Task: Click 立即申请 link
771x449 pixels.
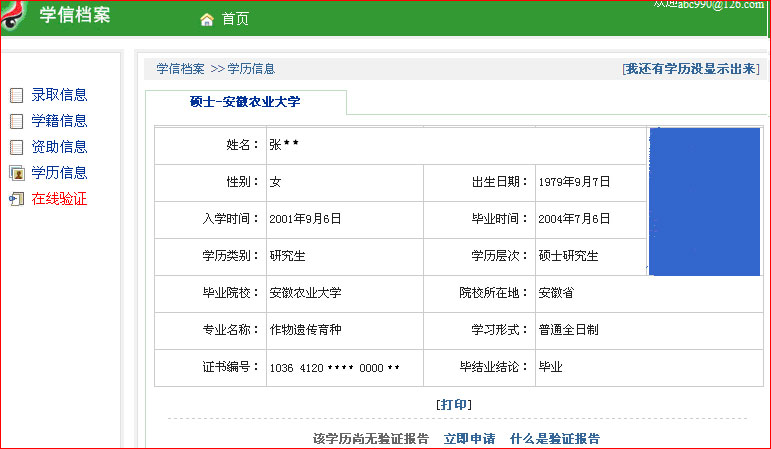Action: [469, 438]
